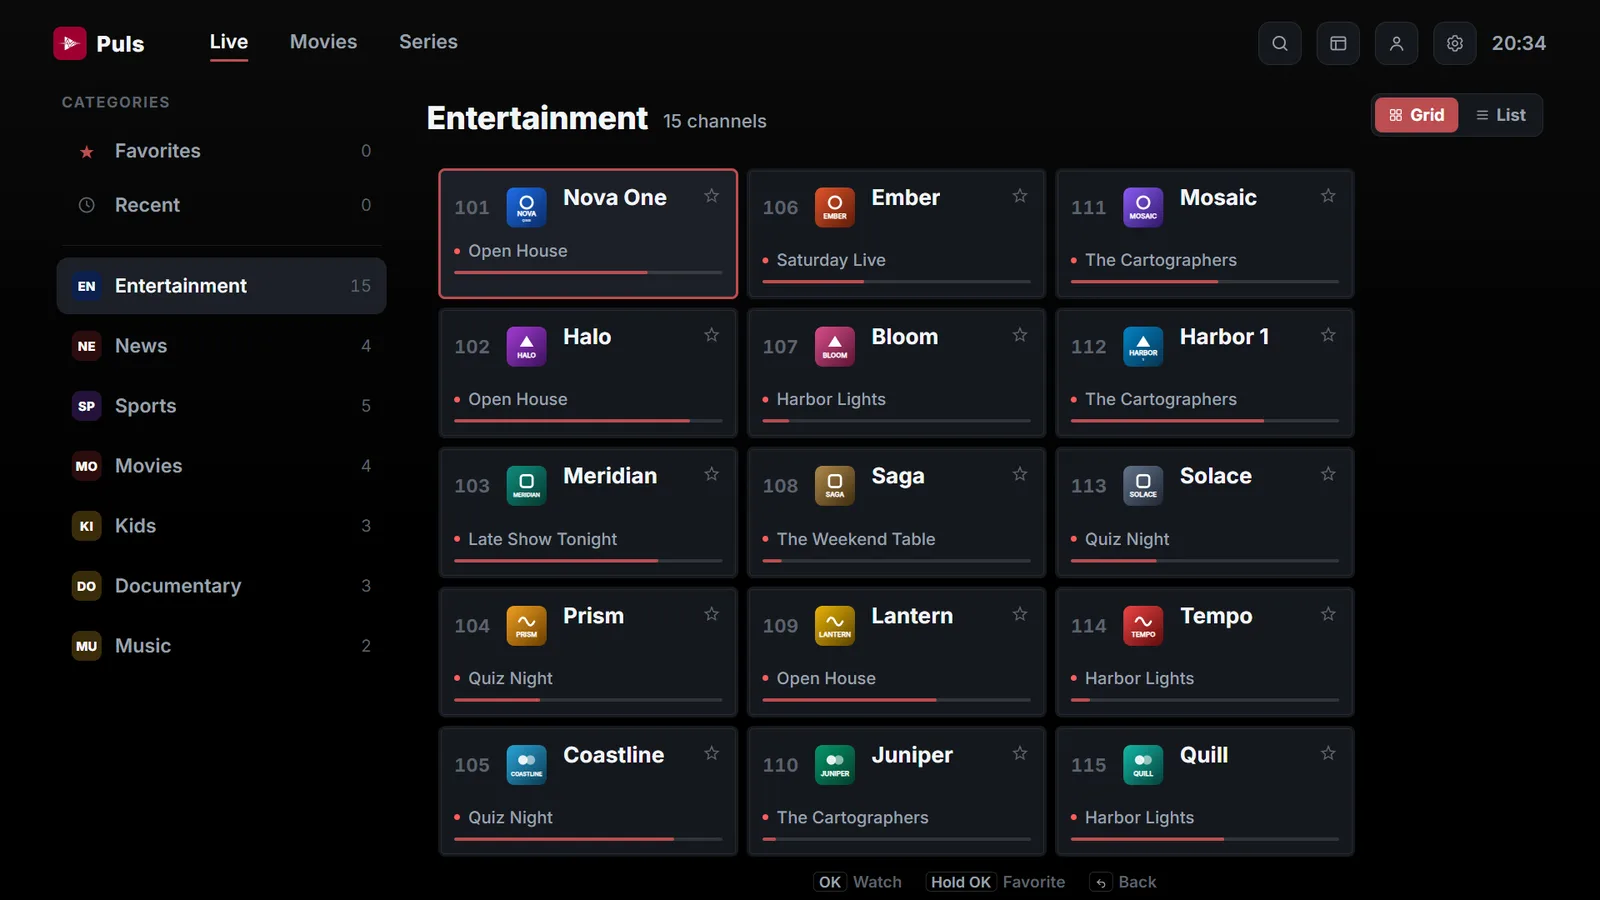Click the Juniper channel logo
The height and width of the screenshot is (900, 1600).
click(x=834, y=765)
